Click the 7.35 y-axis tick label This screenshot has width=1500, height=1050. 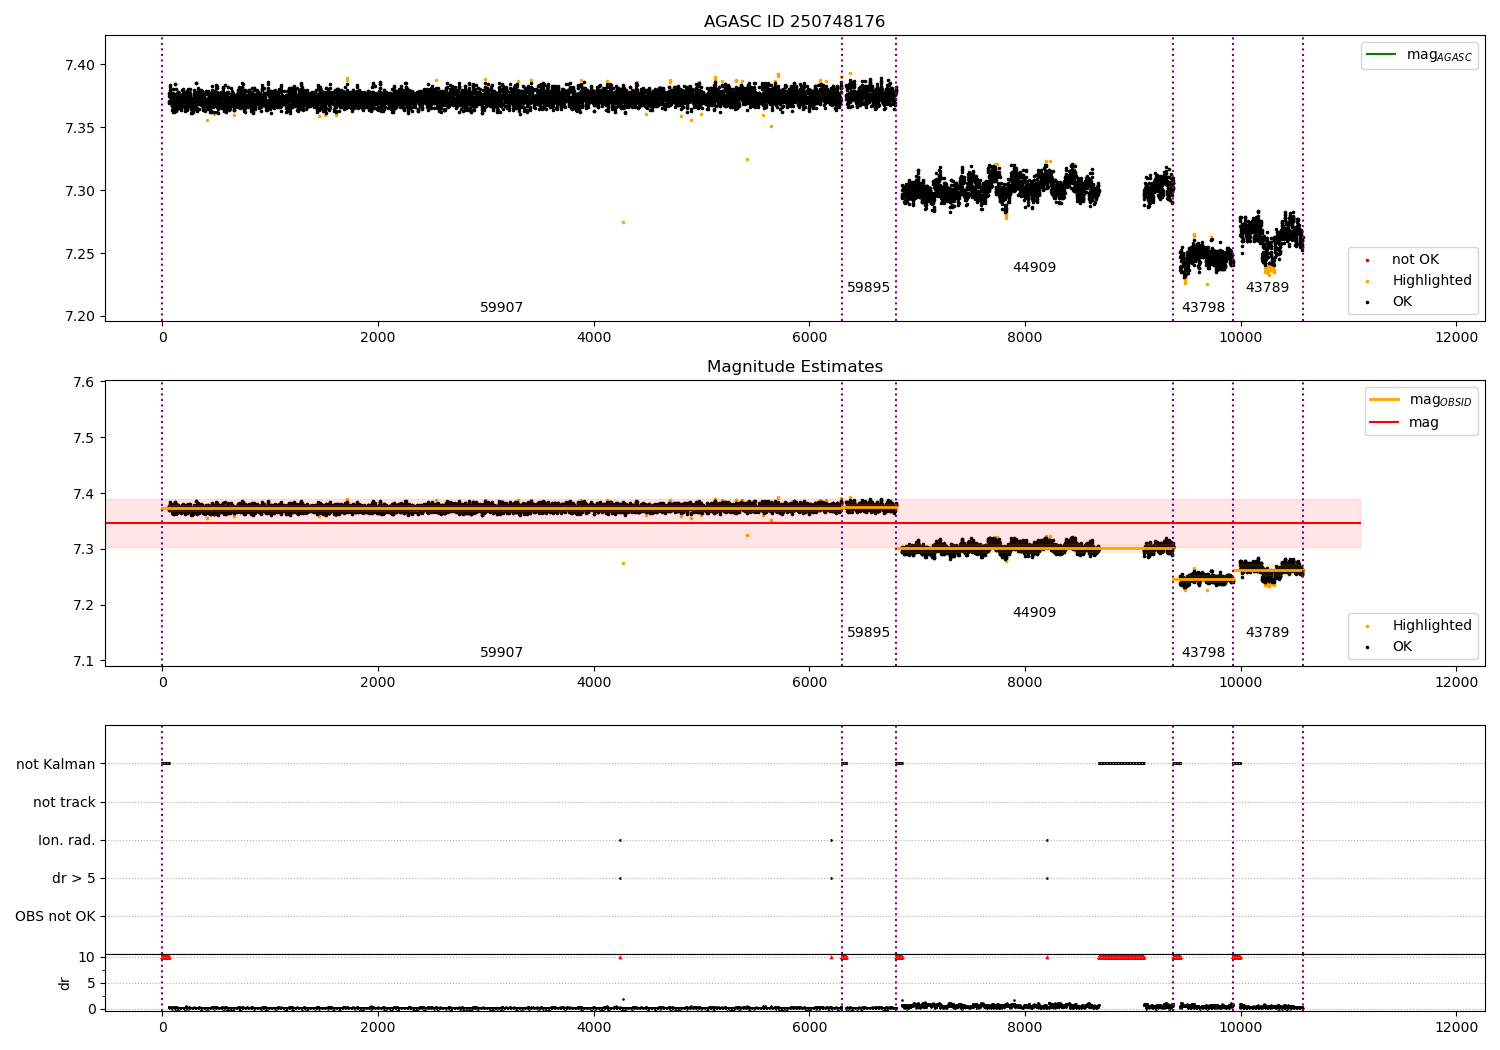click(x=78, y=129)
